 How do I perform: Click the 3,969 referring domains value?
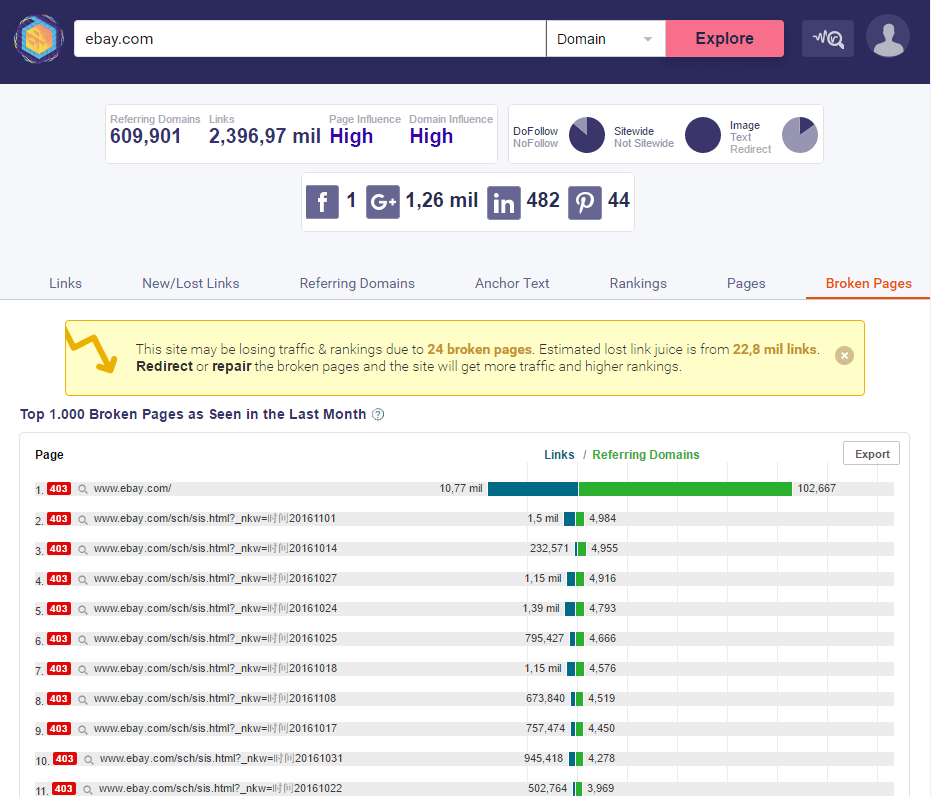(600, 788)
